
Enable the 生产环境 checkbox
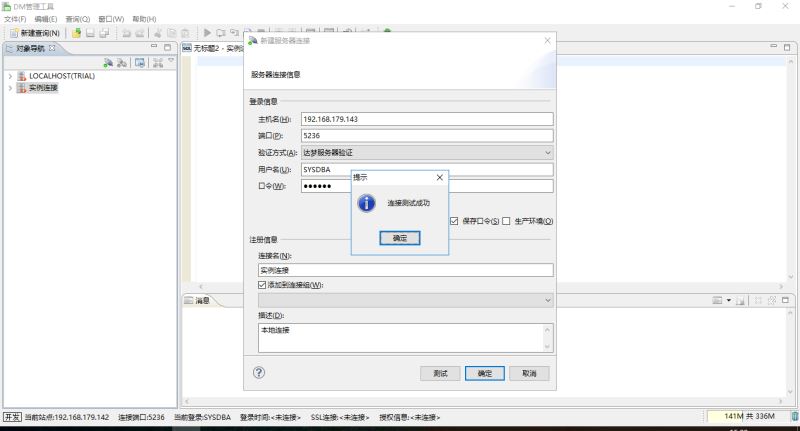[506, 221]
